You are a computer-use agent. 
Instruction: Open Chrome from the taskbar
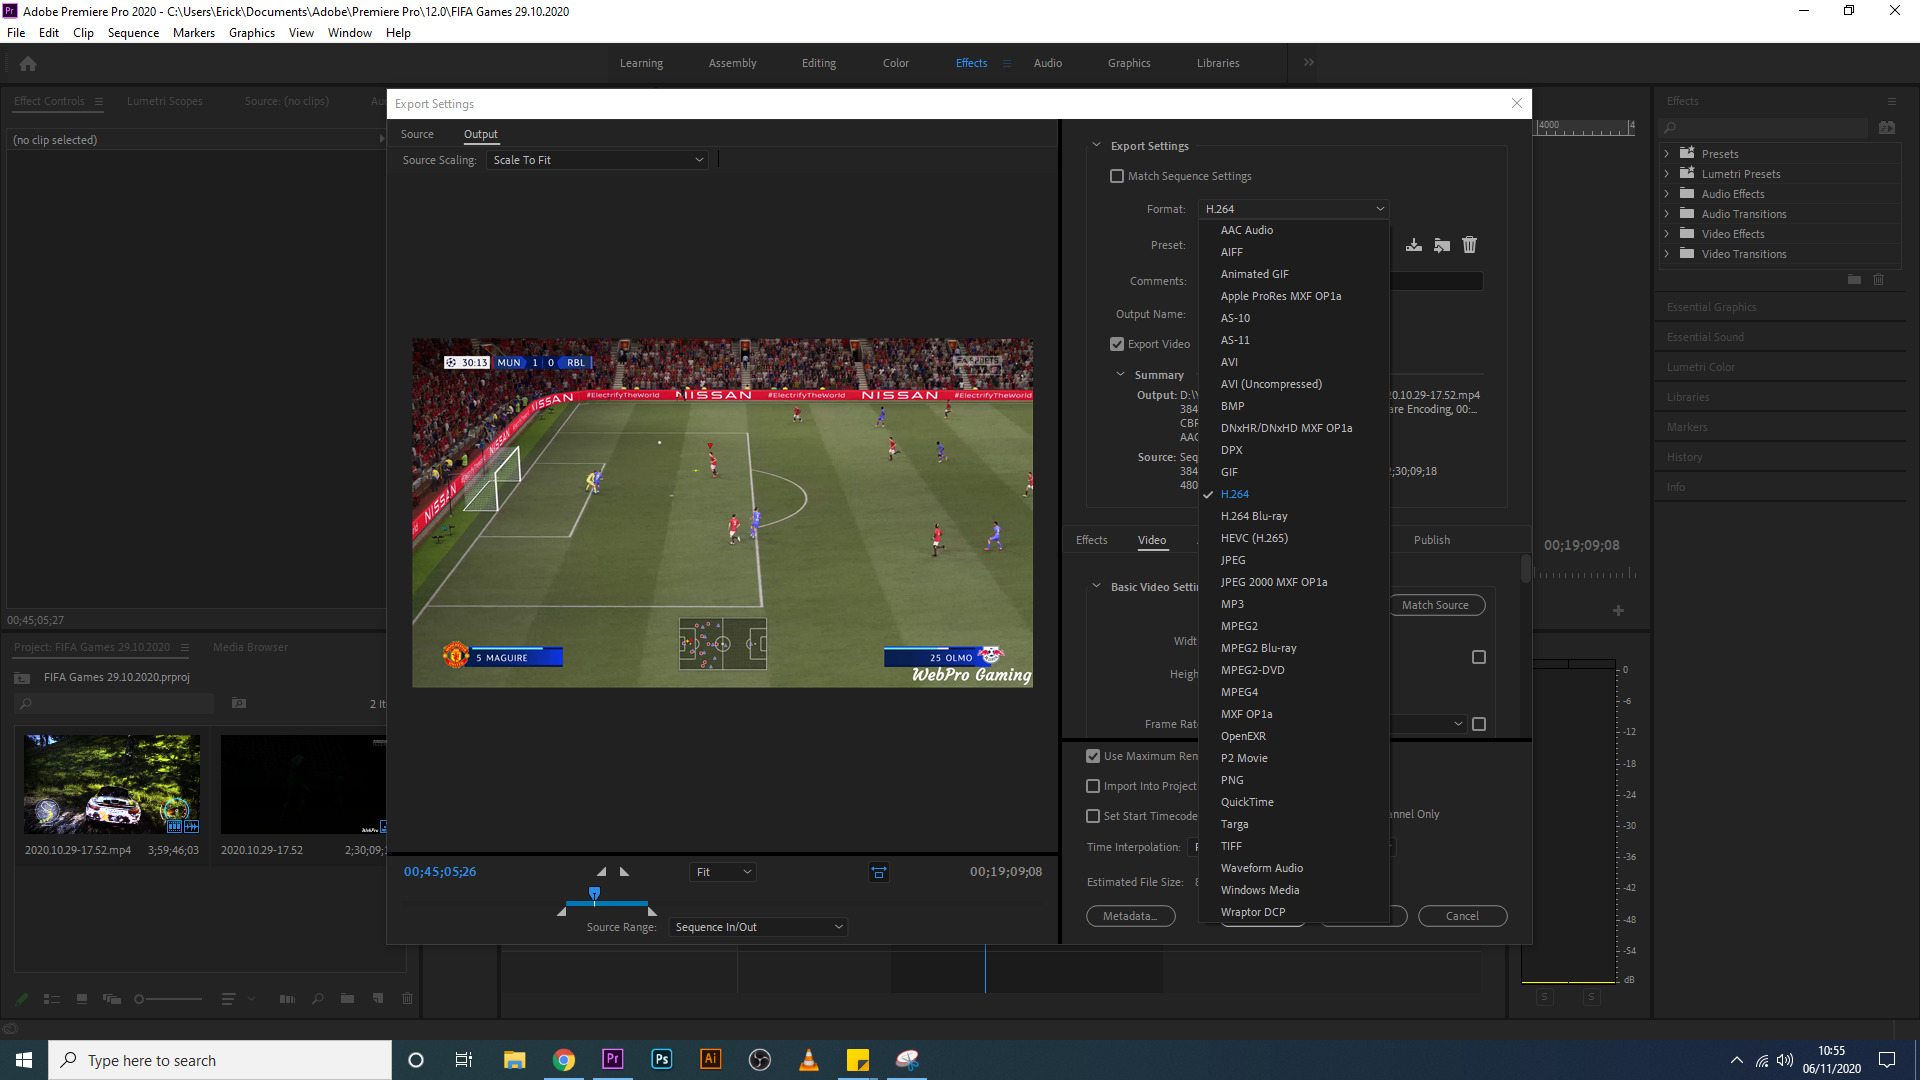564,1059
